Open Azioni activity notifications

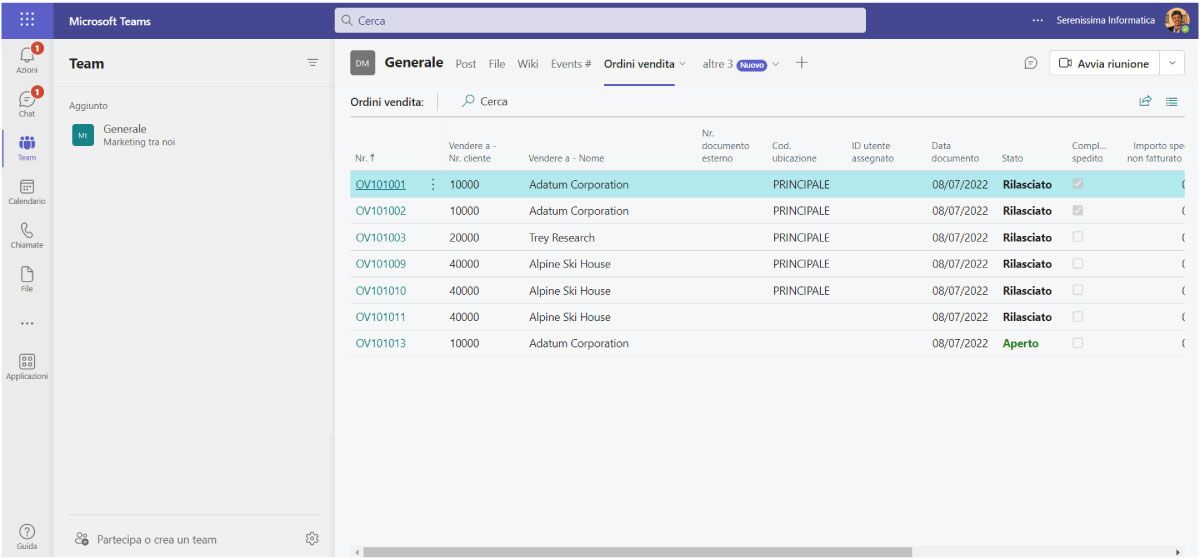(27, 59)
